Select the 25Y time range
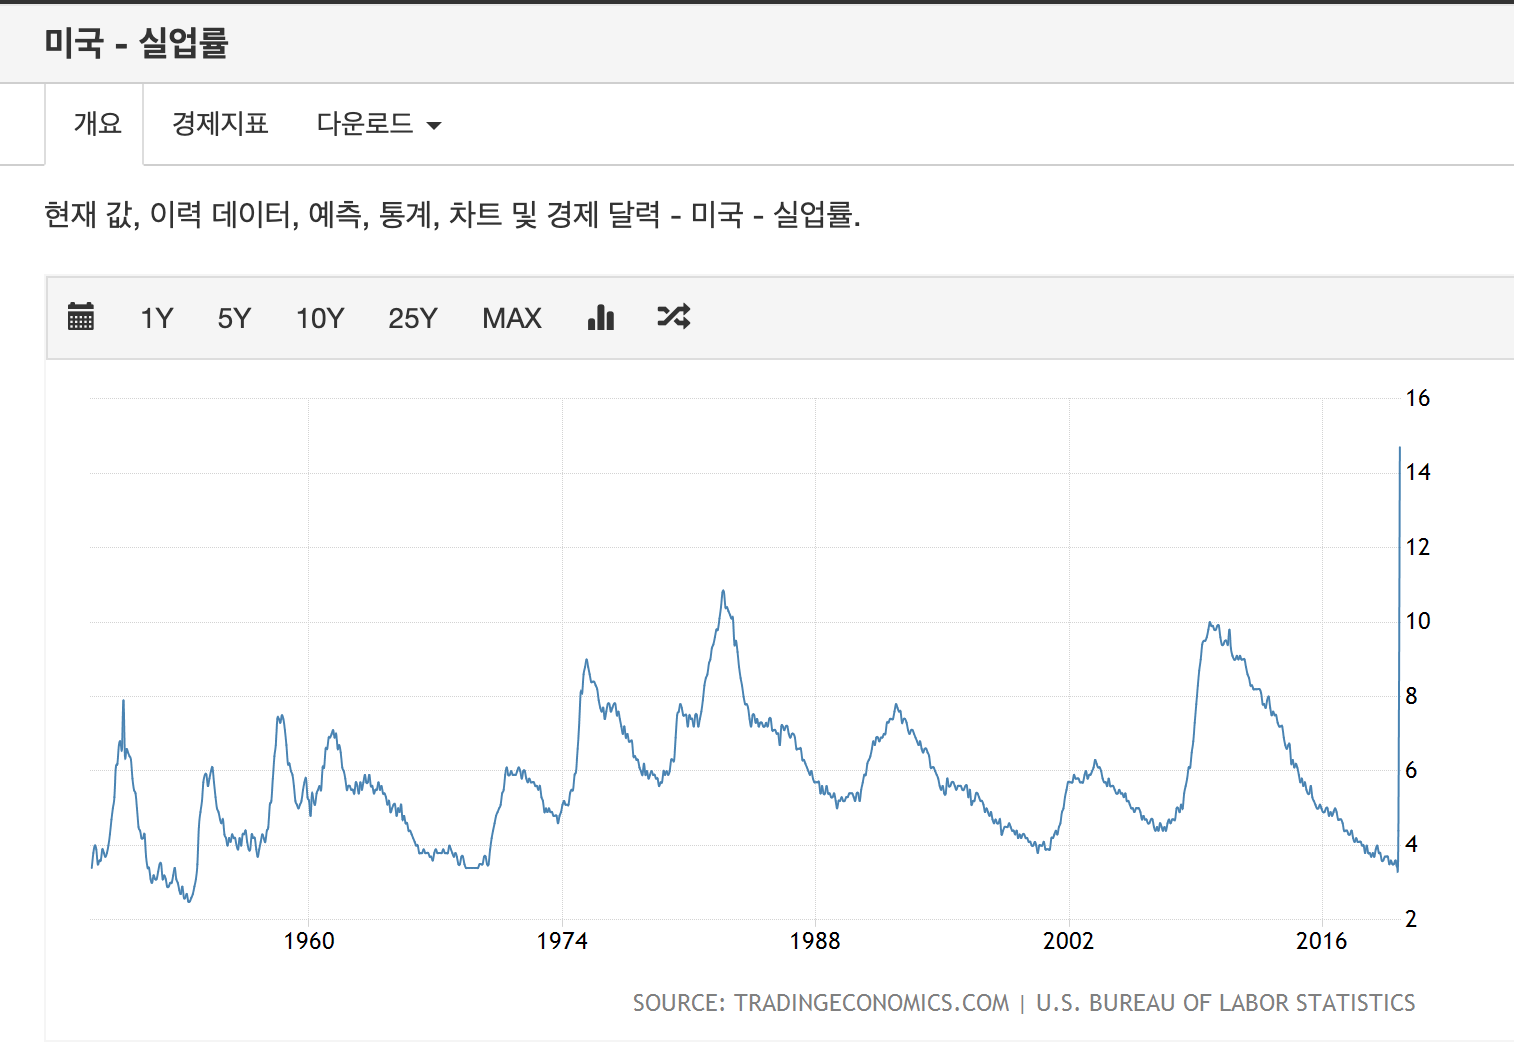The width and height of the screenshot is (1514, 1058). [413, 318]
